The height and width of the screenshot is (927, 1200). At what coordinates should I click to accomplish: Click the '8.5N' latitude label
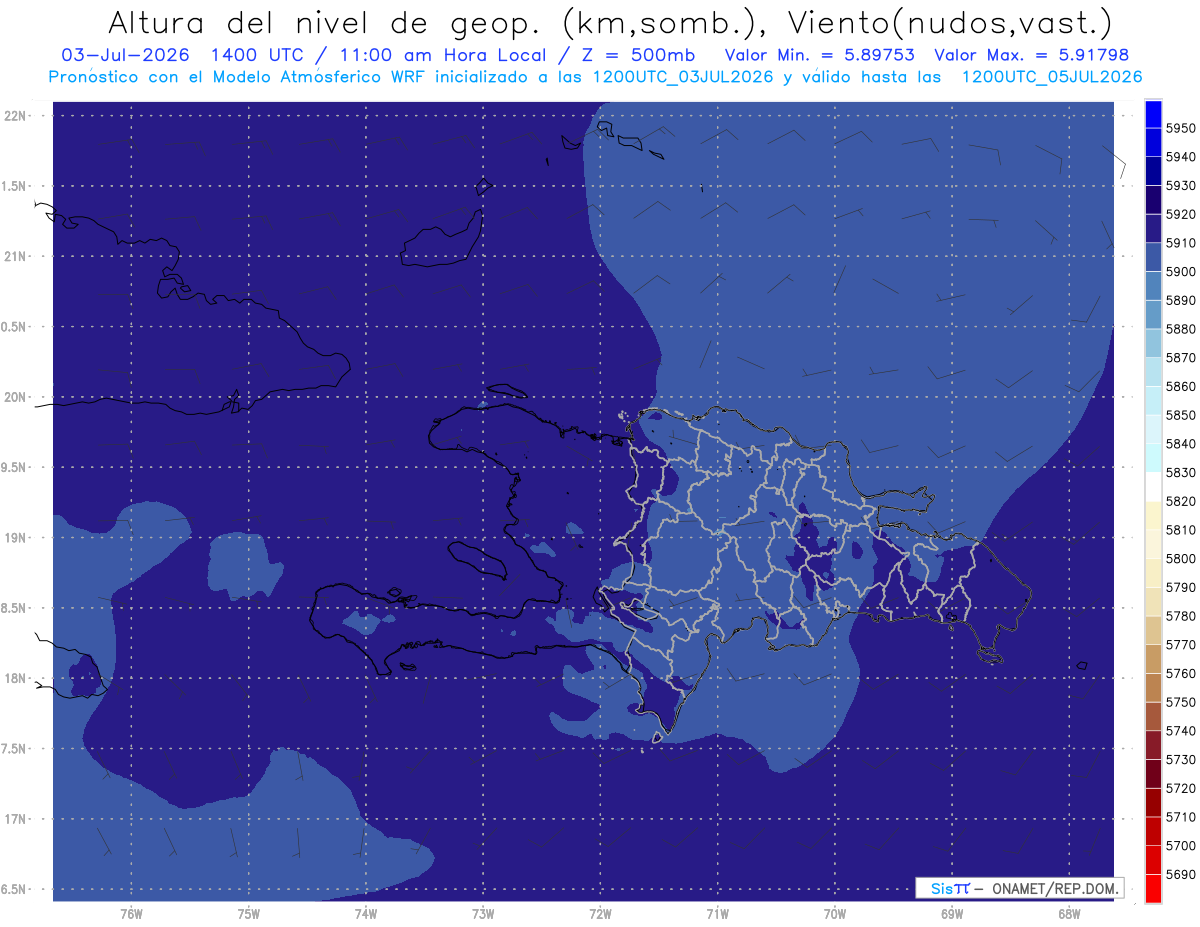click(15, 608)
